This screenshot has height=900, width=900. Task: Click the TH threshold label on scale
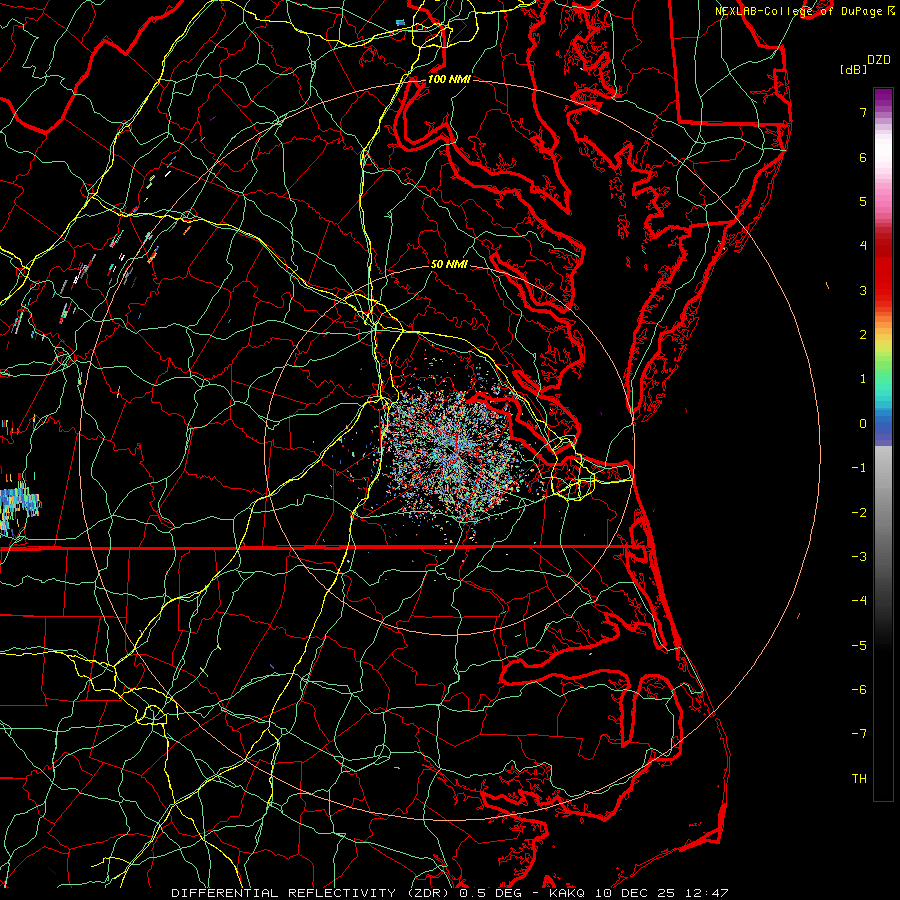click(x=859, y=779)
